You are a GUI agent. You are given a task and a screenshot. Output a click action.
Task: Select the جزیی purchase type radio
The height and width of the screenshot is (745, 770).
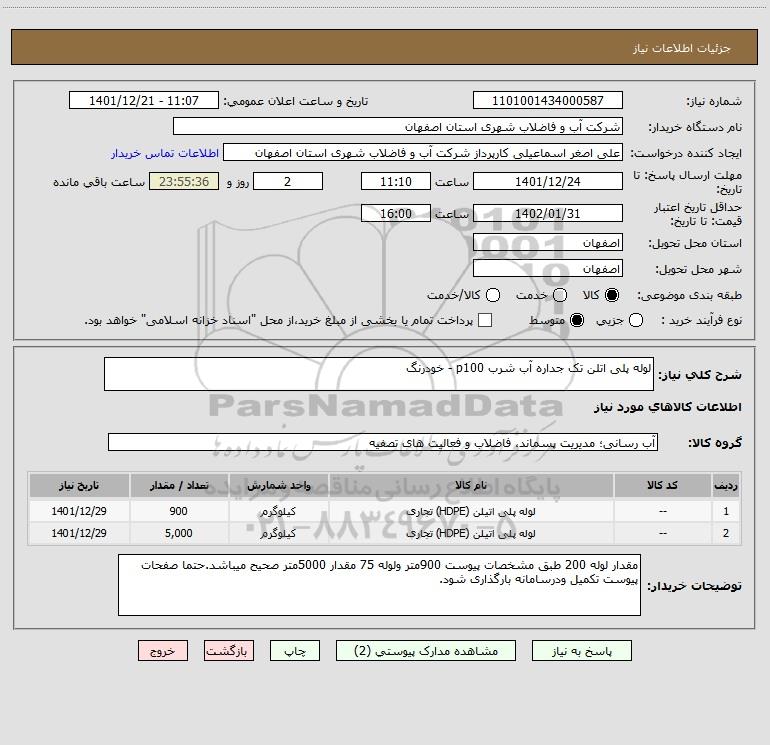coord(636,320)
